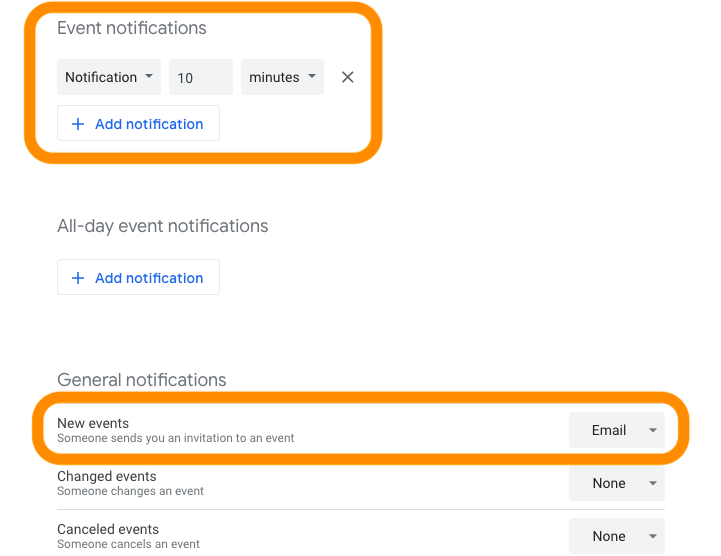This screenshot has height=556, width=721.
Task: Open Changed events None dropdown
Action: coord(617,483)
